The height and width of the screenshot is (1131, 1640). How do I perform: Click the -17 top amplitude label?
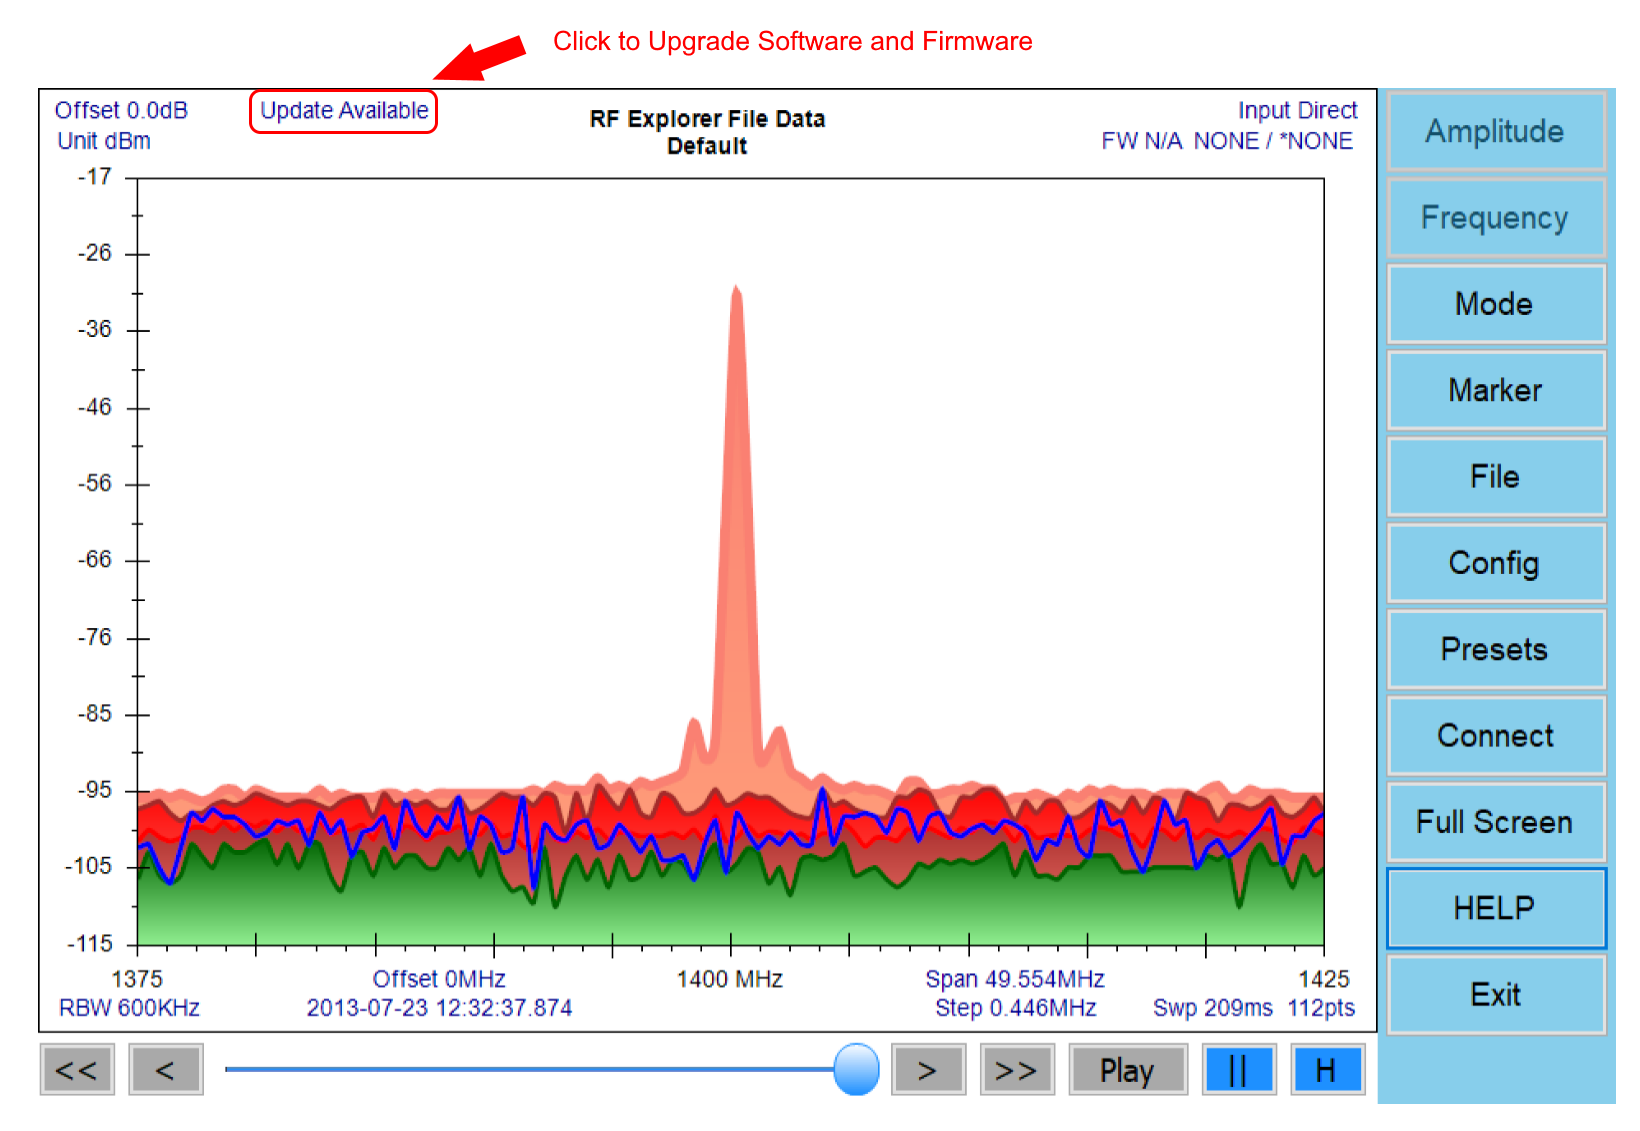point(95,177)
